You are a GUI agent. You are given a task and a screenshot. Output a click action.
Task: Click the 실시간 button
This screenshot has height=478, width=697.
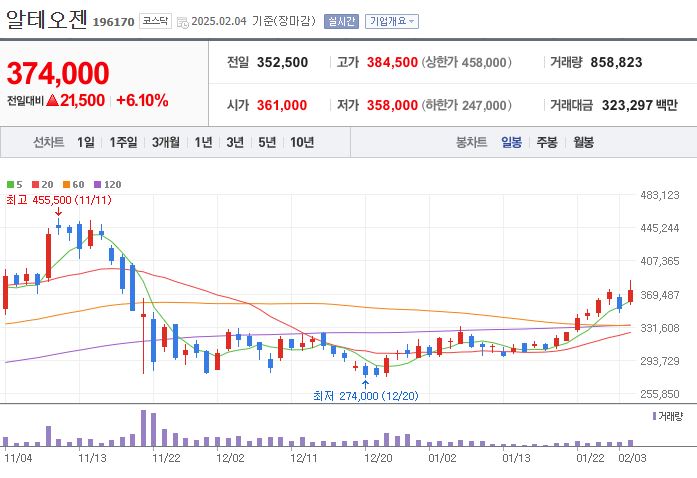tap(341, 21)
